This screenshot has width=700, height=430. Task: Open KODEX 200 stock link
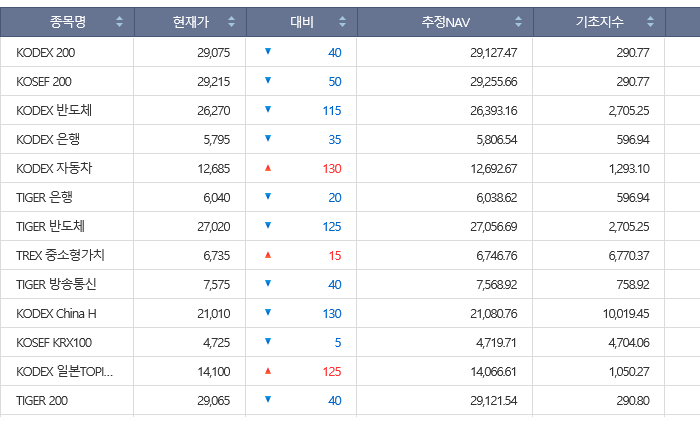(x=45, y=52)
